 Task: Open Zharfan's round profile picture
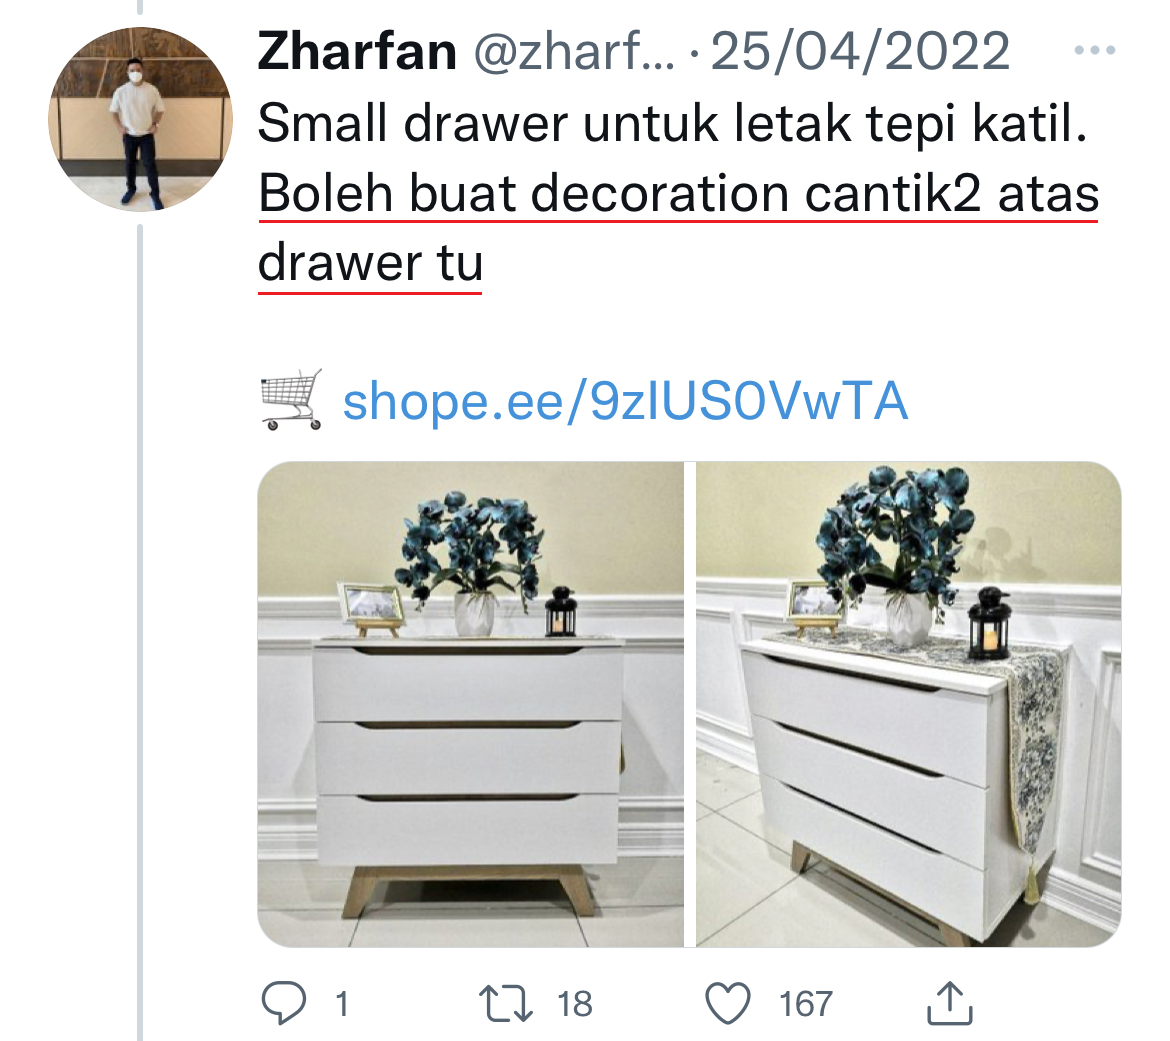[140, 119]
